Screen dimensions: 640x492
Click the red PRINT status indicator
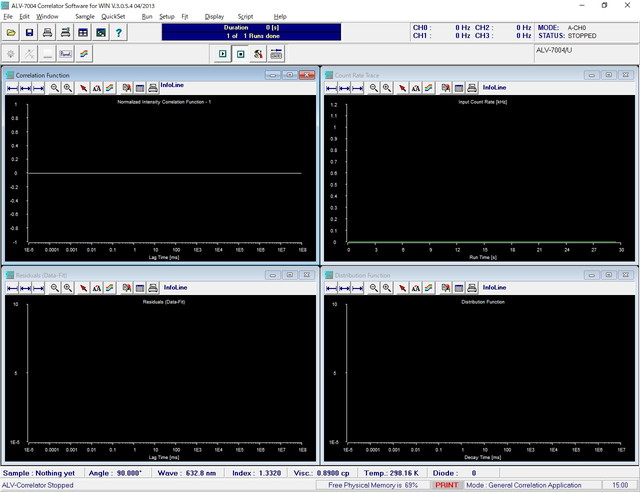pyautogui.click(x=446, y=485)
